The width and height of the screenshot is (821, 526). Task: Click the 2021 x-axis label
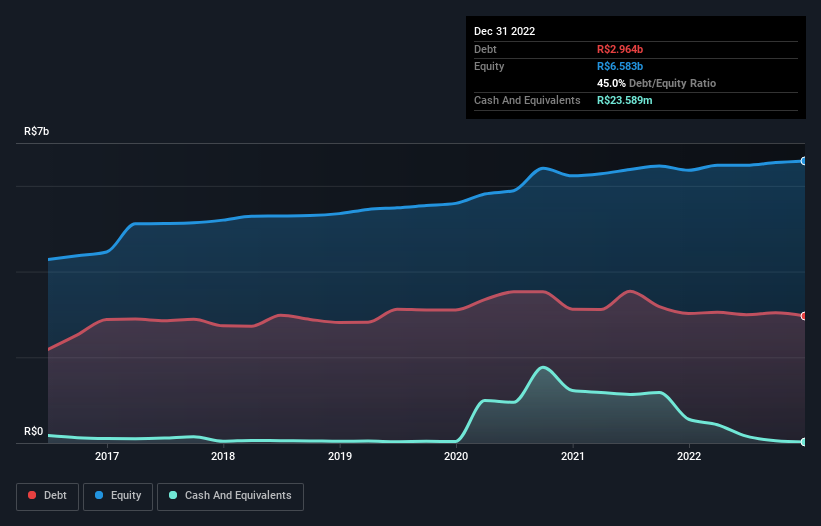coord(573,456)
